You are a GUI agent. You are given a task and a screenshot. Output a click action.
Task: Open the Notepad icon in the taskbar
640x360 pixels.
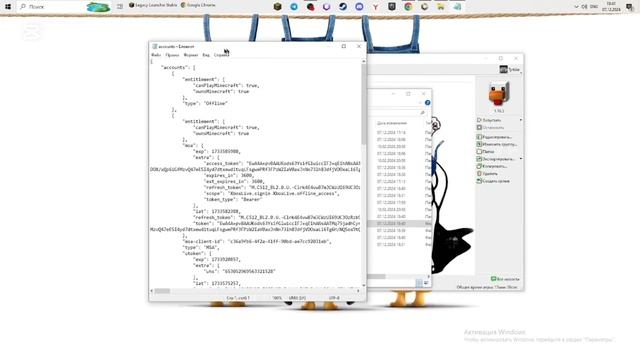pos(457,7)
